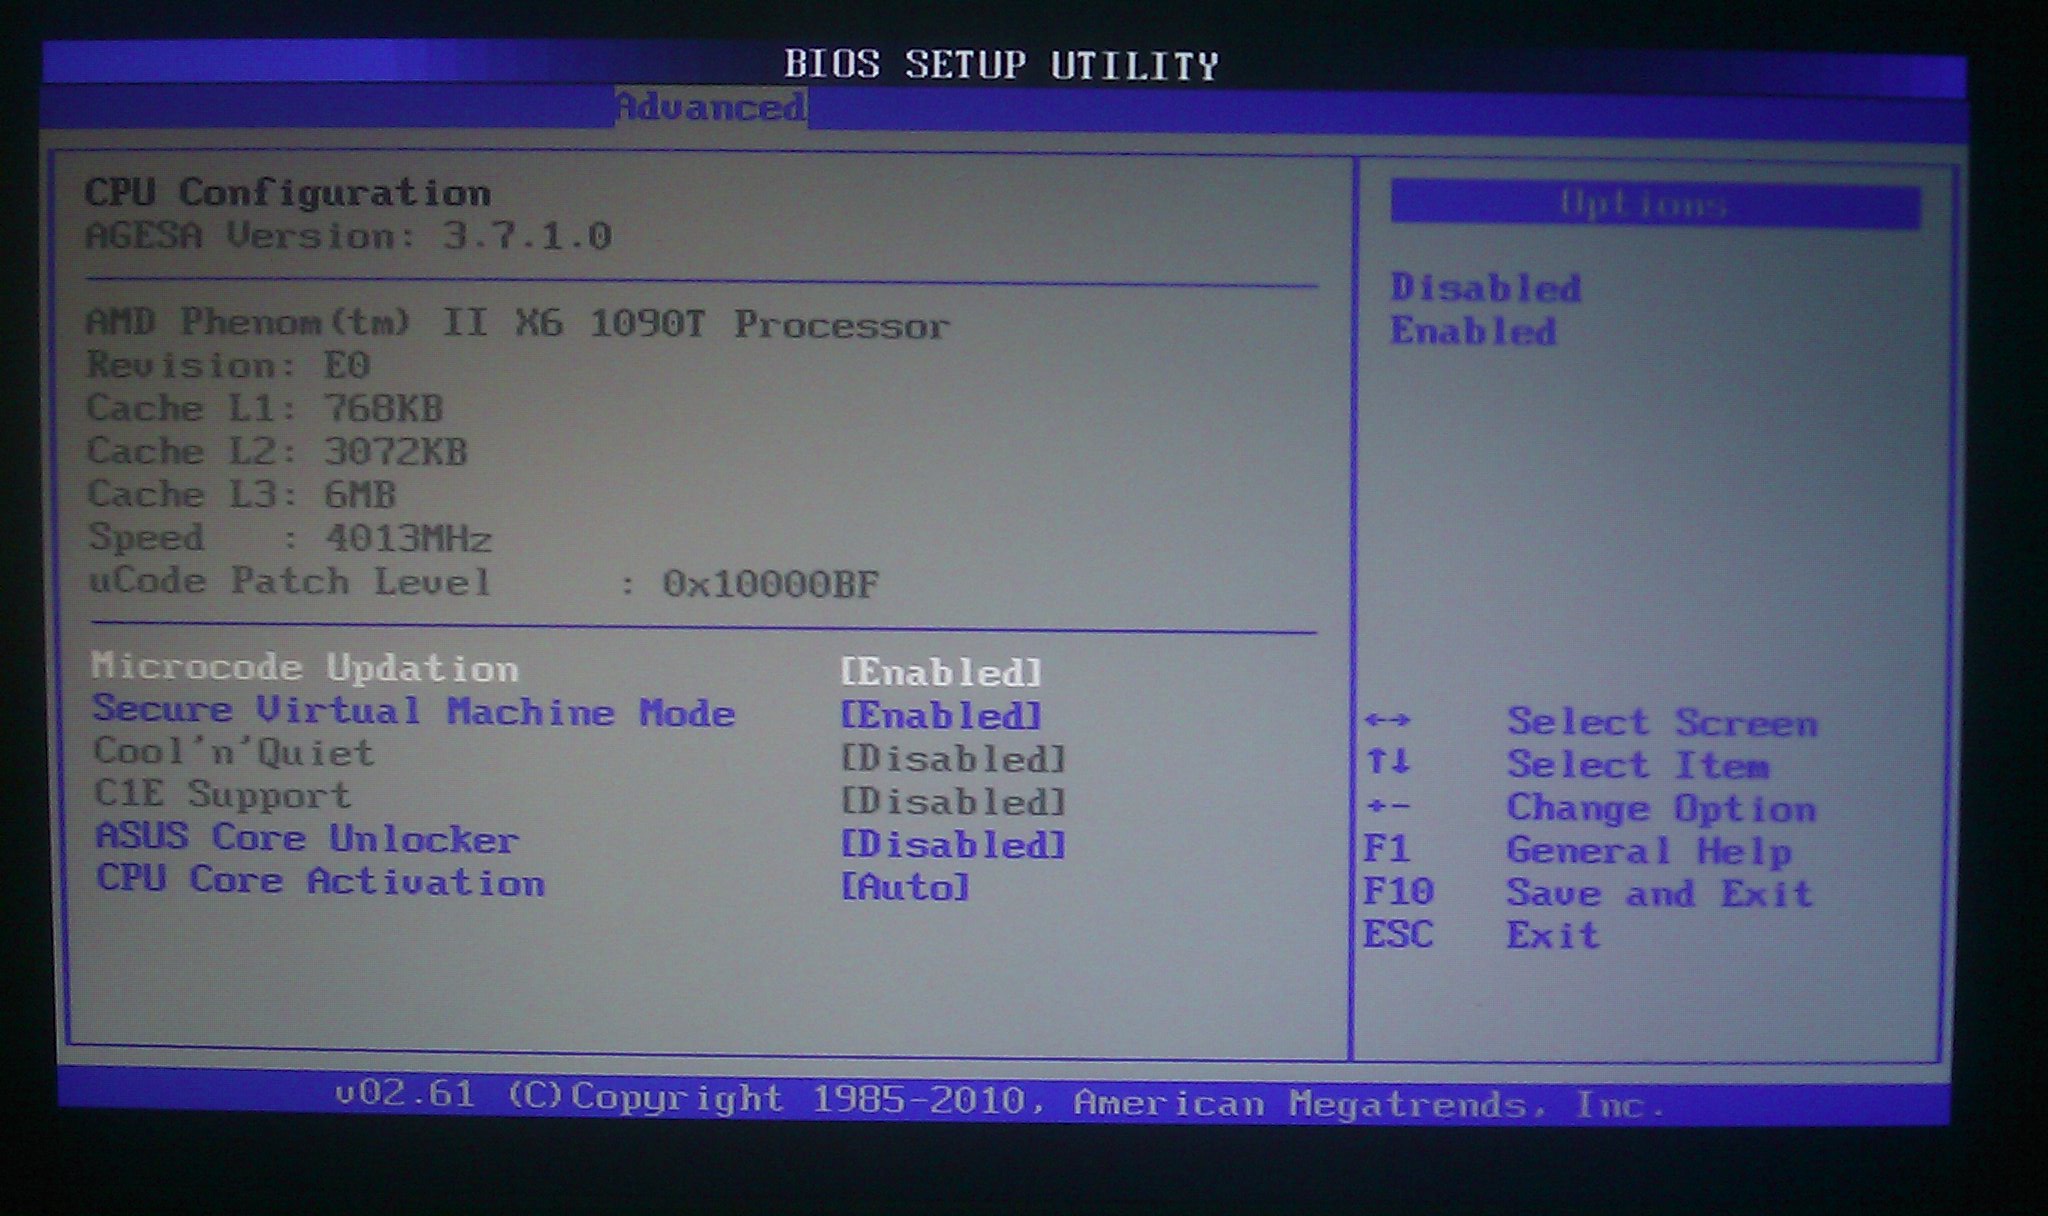Viewport: 2048px width, 1216px height.
Task: Open Cool'n'Quiet Disabled value selector
Action: 952,759
